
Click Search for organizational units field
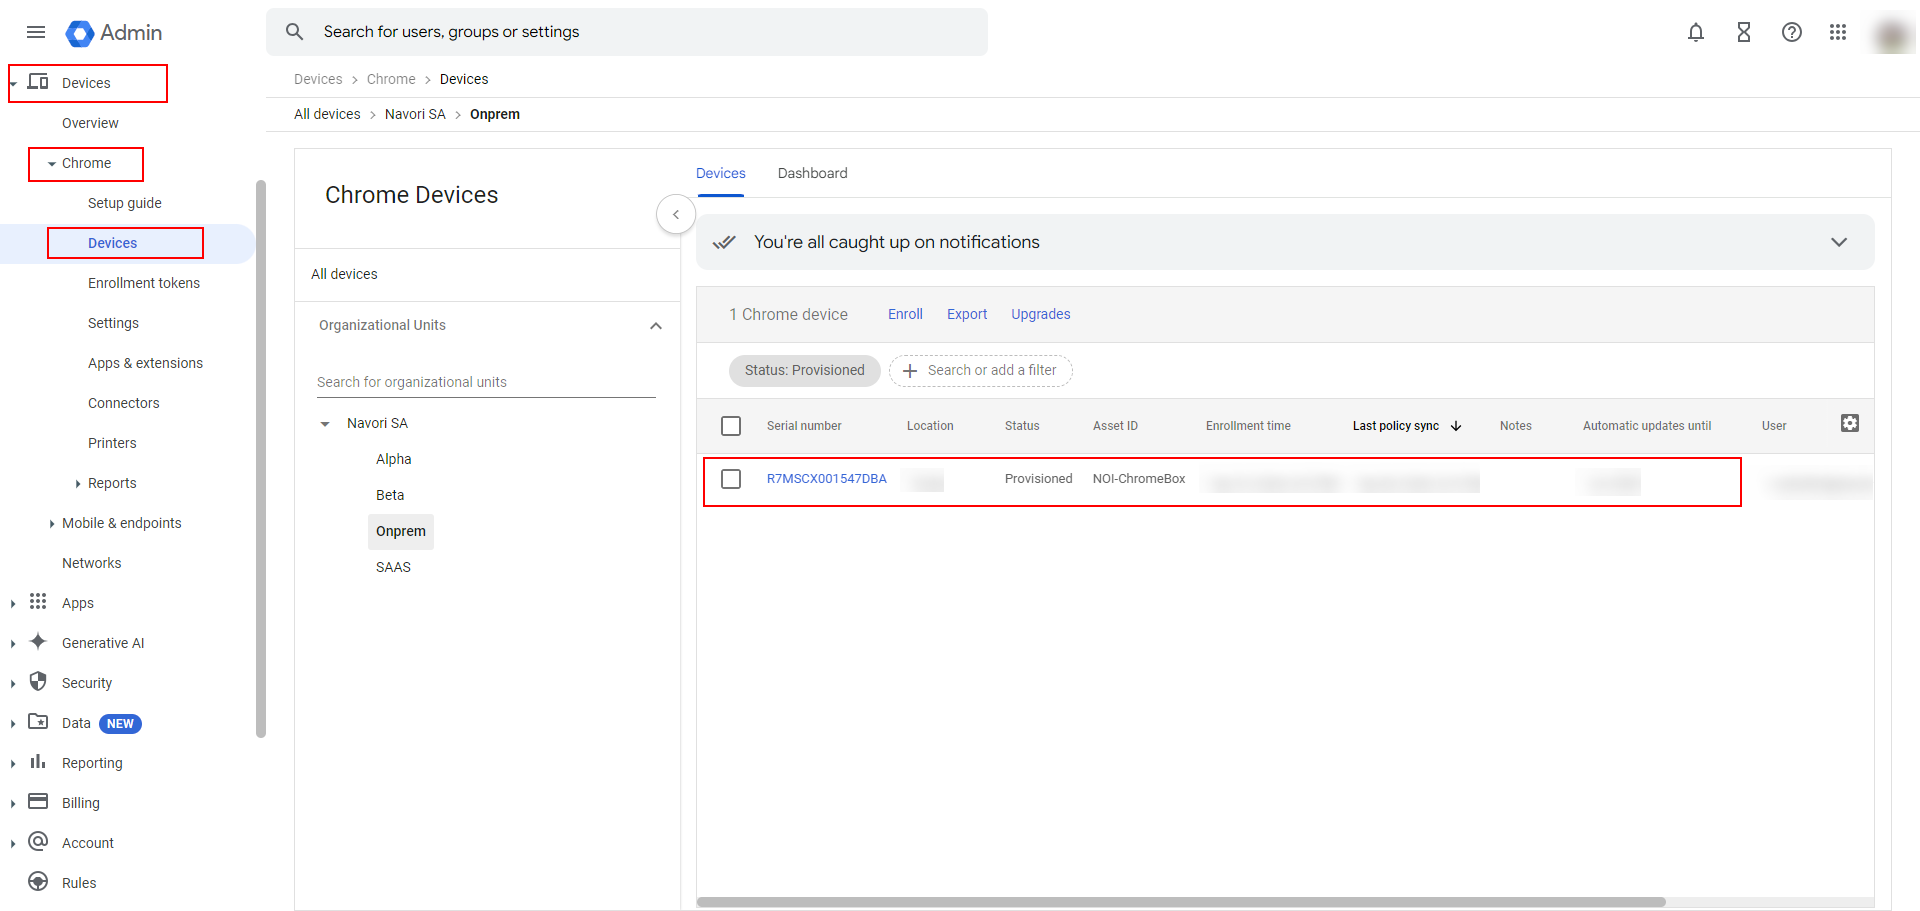(486, 382)
